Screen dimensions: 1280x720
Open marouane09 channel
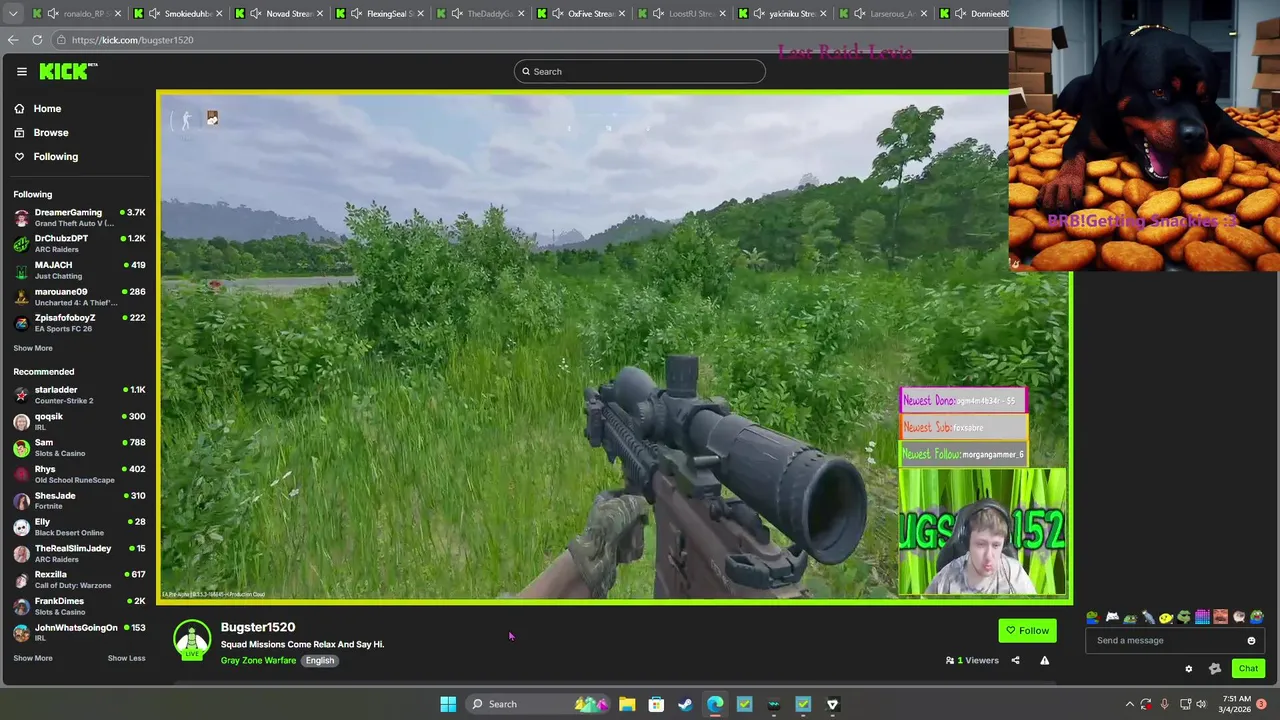(x=80, y=296)
